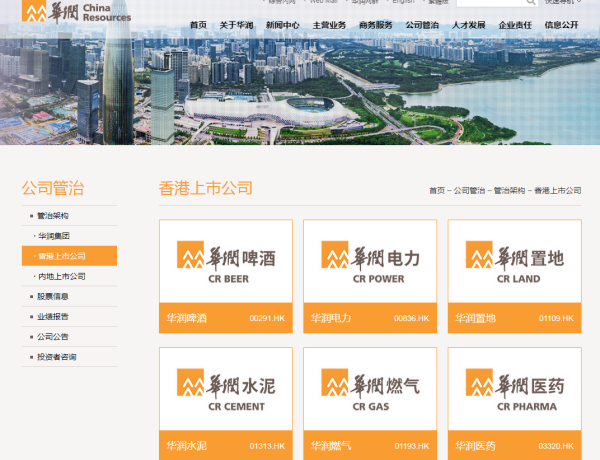
Task: Click the 华润电力 card caption
Action: (x=331, y=318)
